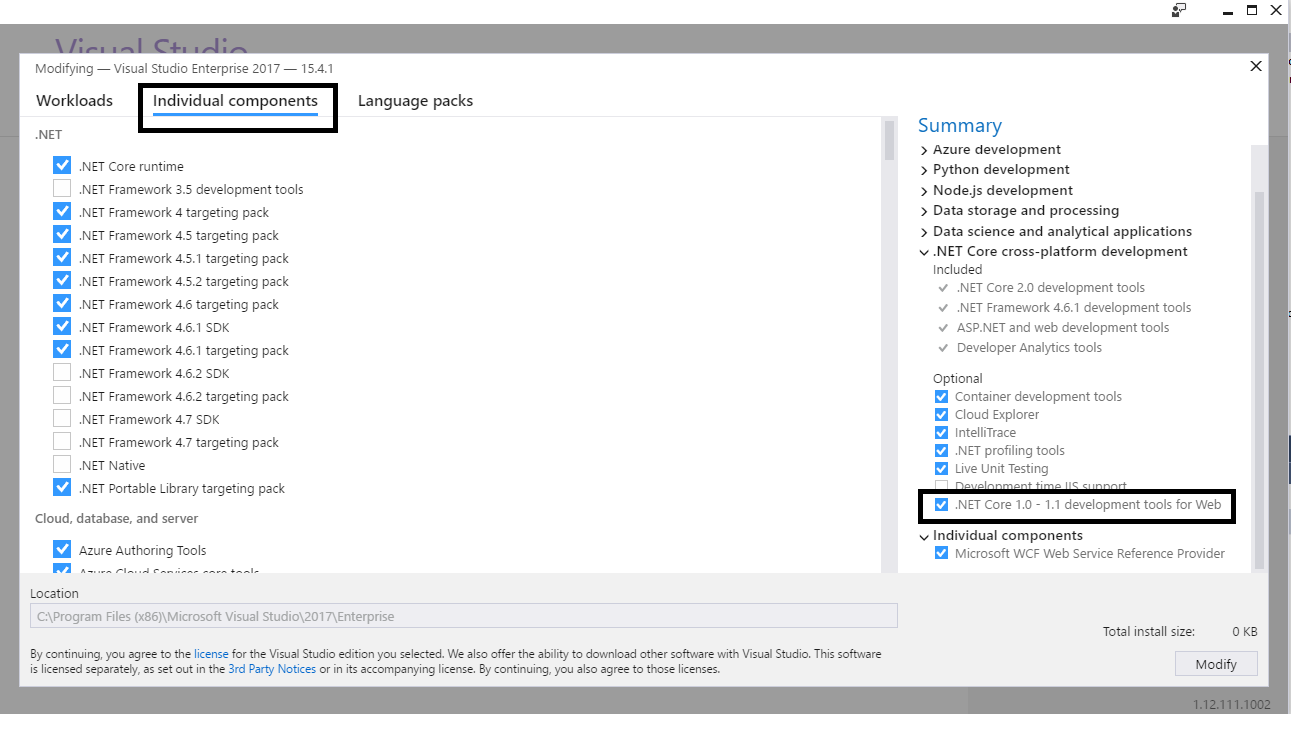This screenshot has width=1292, height=732.
Task: Uncheck Microsoft WCF Web Service Reference Provider
Action: [941, 554]
